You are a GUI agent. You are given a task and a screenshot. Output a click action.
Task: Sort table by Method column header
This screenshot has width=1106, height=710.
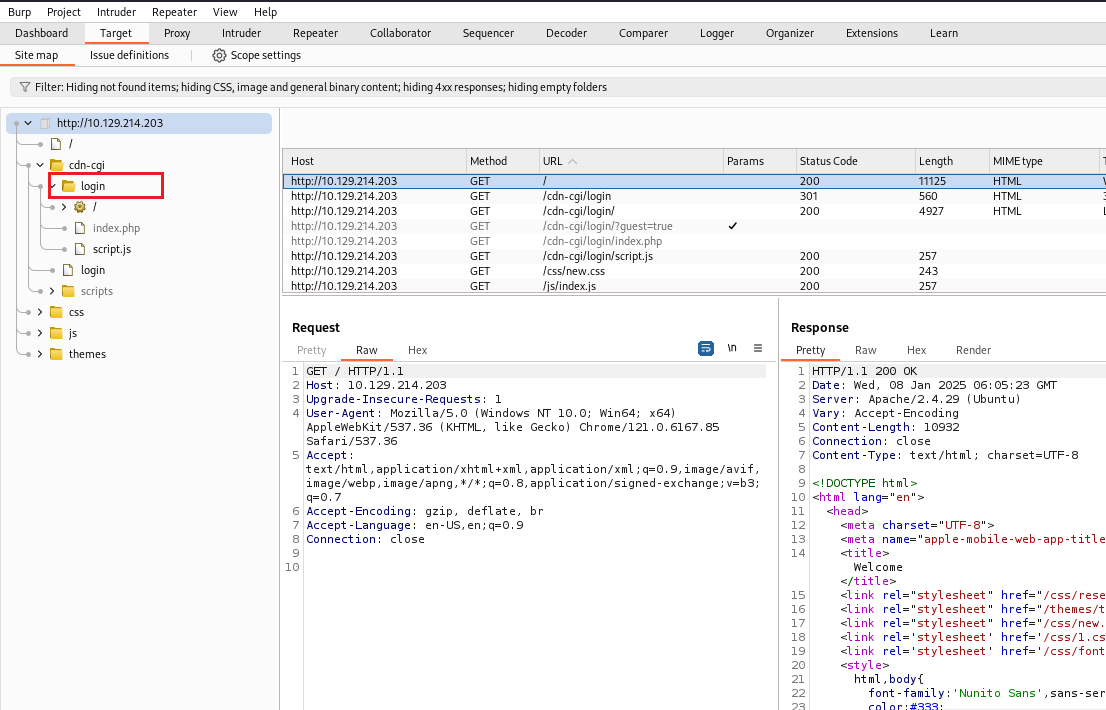[x=502, y=161]
